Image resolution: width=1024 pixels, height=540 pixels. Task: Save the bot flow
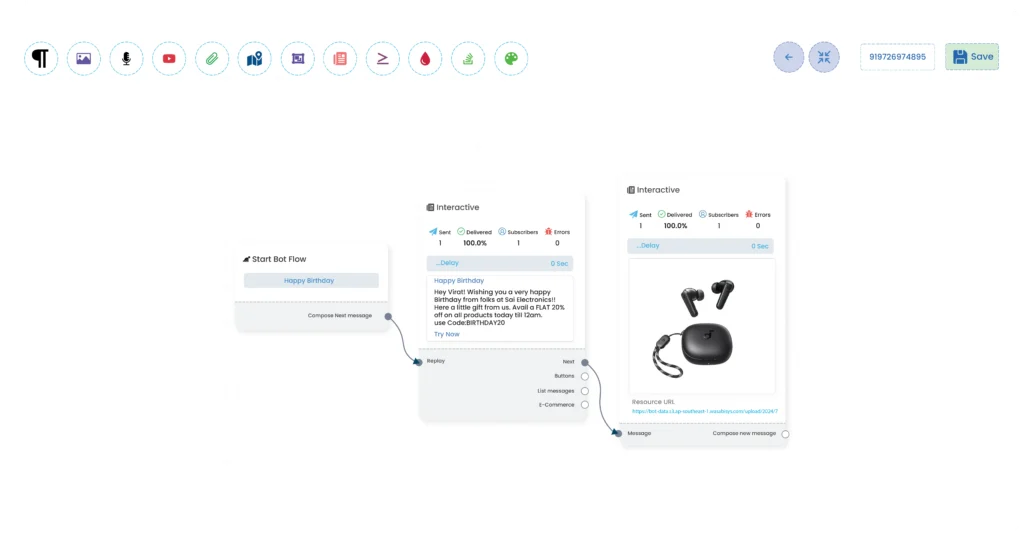click(x=972, y=57)
